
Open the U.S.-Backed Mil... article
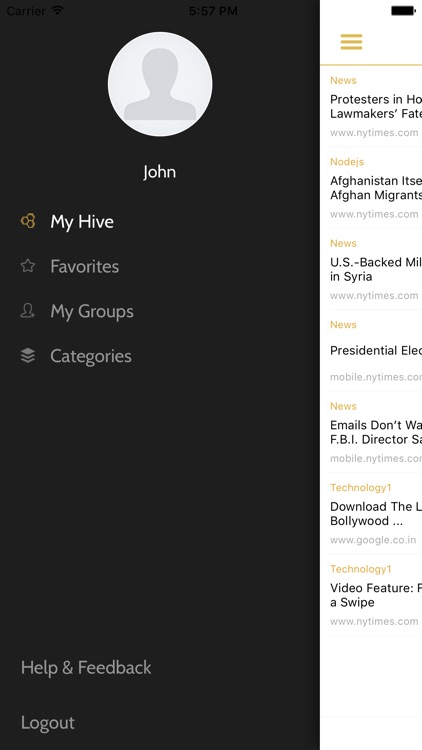click(x=376, y=269)
